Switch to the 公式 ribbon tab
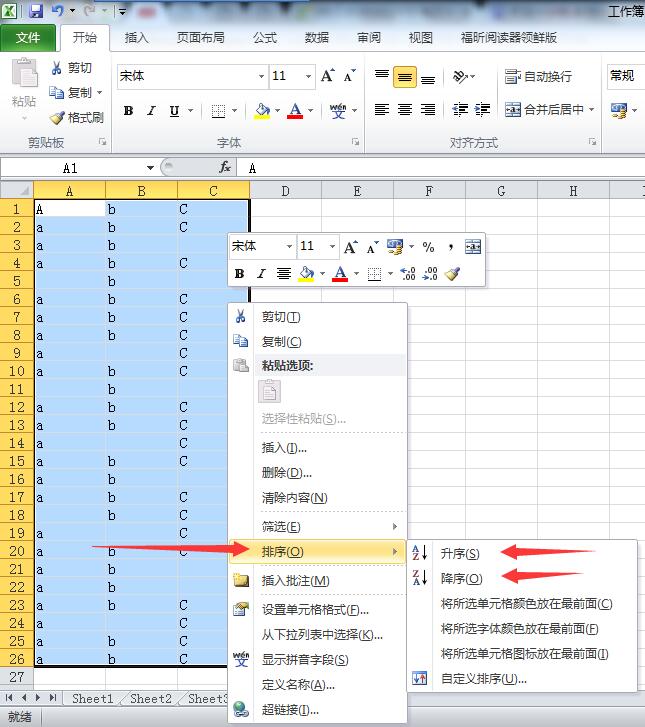 click(265, 38)
